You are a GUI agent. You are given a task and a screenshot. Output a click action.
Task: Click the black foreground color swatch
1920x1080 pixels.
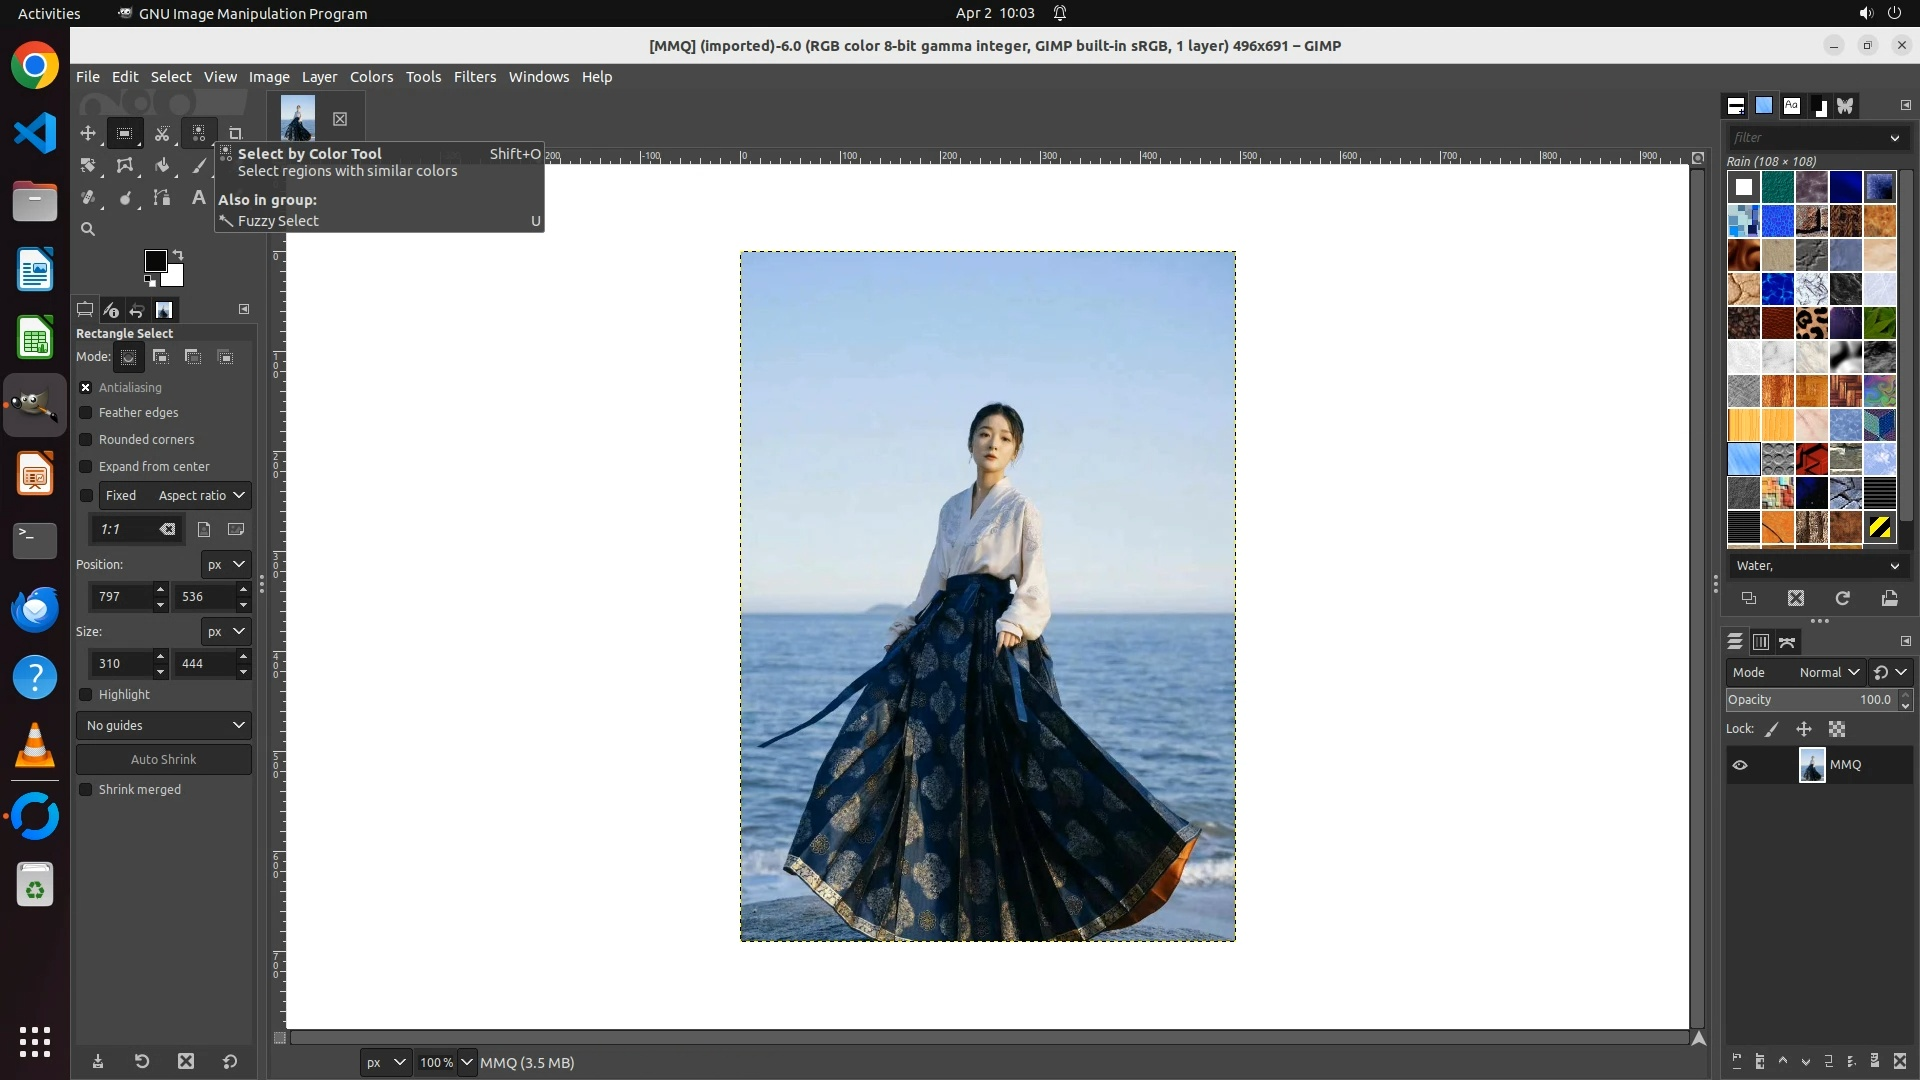tap(154, 260)
